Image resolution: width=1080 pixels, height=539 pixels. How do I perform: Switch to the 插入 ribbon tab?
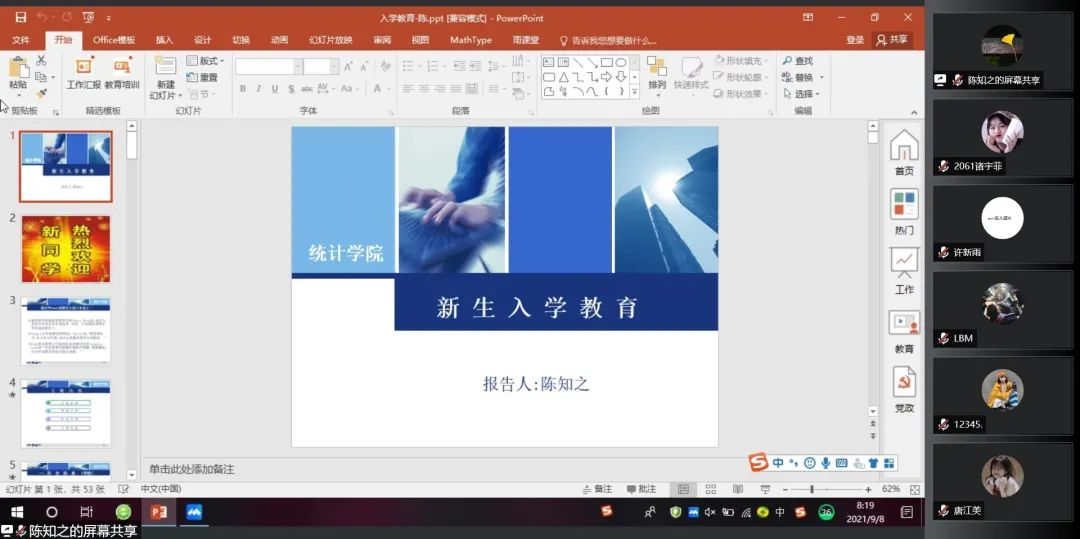click(x=164, y=40)
